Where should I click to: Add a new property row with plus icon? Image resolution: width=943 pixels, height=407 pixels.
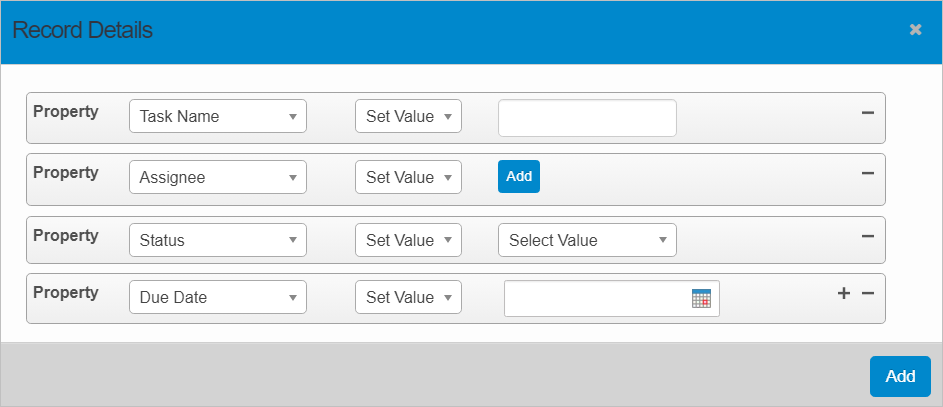tap(843, 293)
